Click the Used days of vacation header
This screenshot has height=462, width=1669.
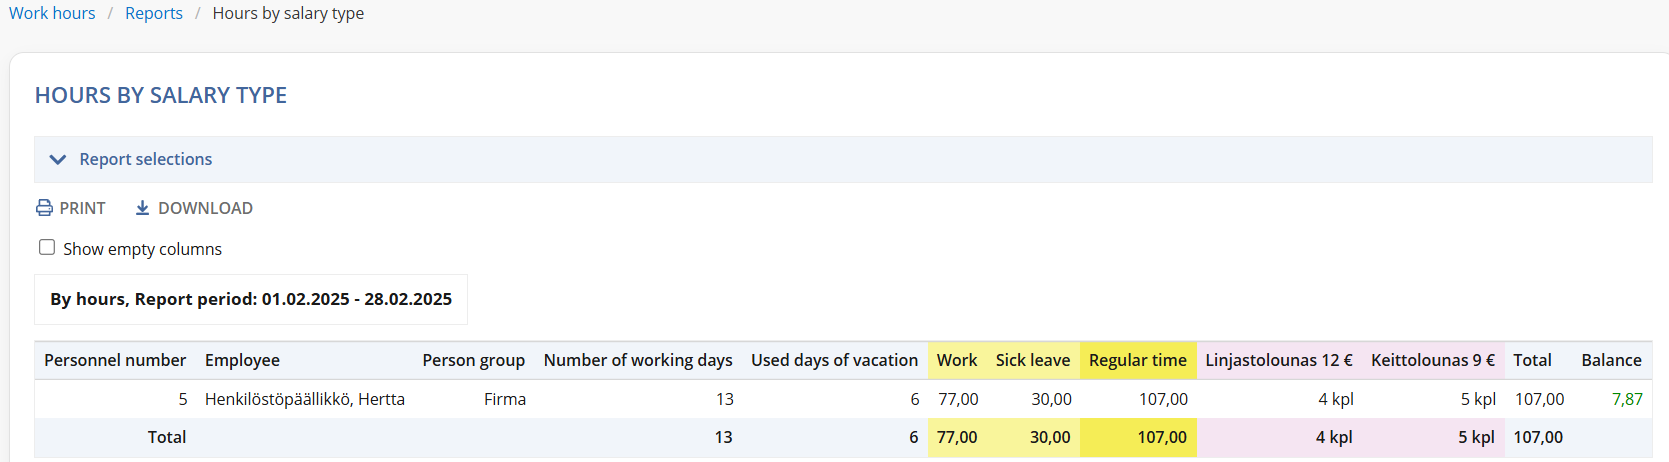(x=834, y=360)
